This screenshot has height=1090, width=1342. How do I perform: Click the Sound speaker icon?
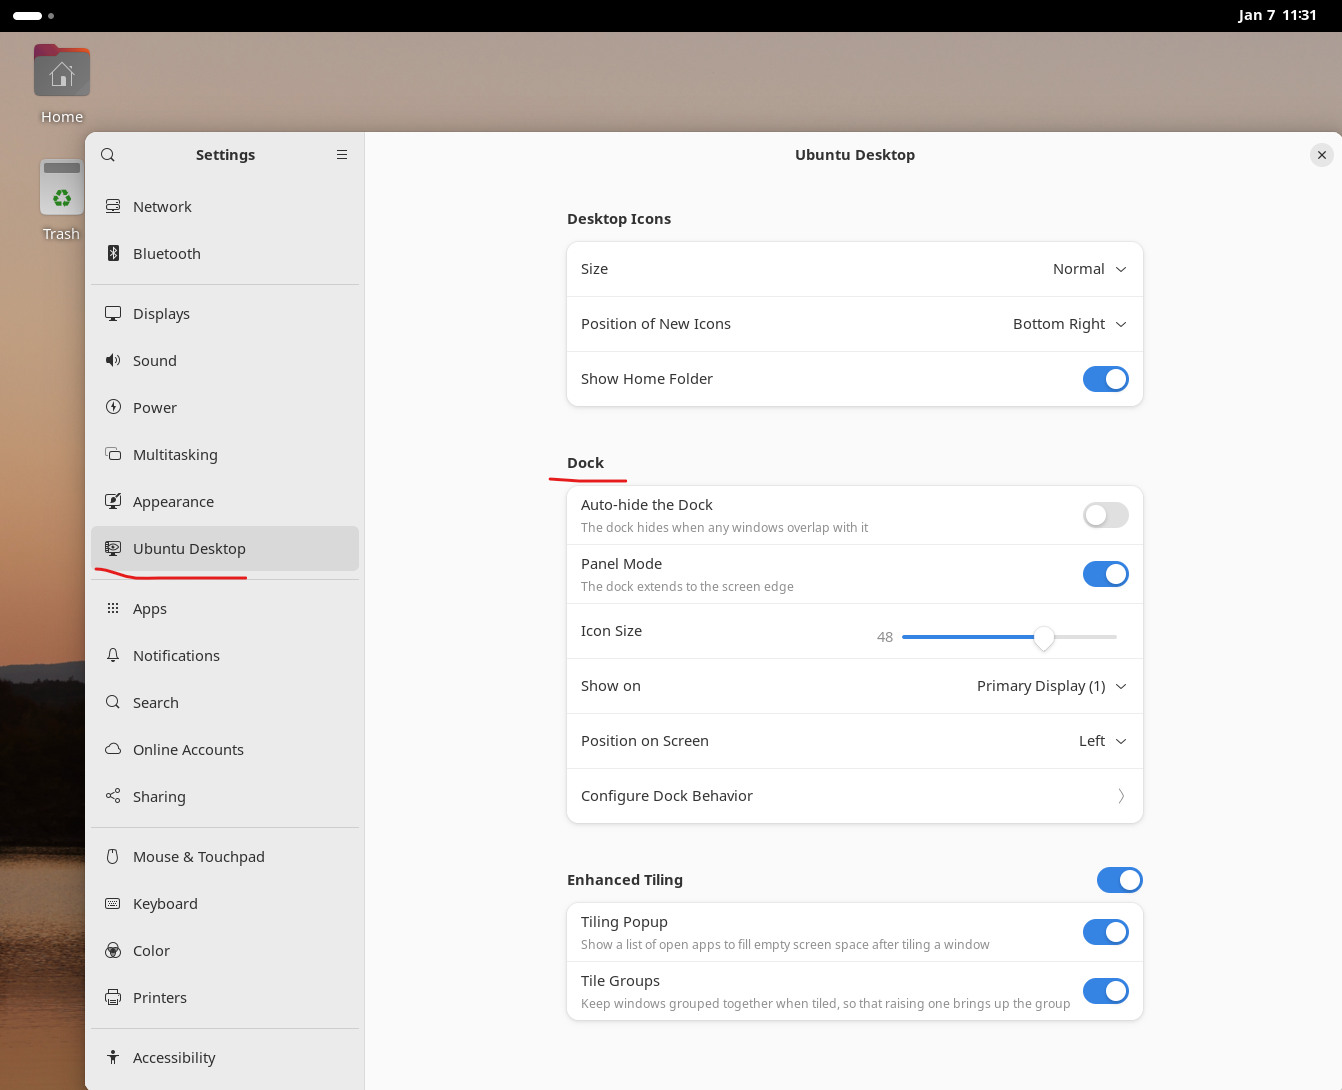point(113,360)
